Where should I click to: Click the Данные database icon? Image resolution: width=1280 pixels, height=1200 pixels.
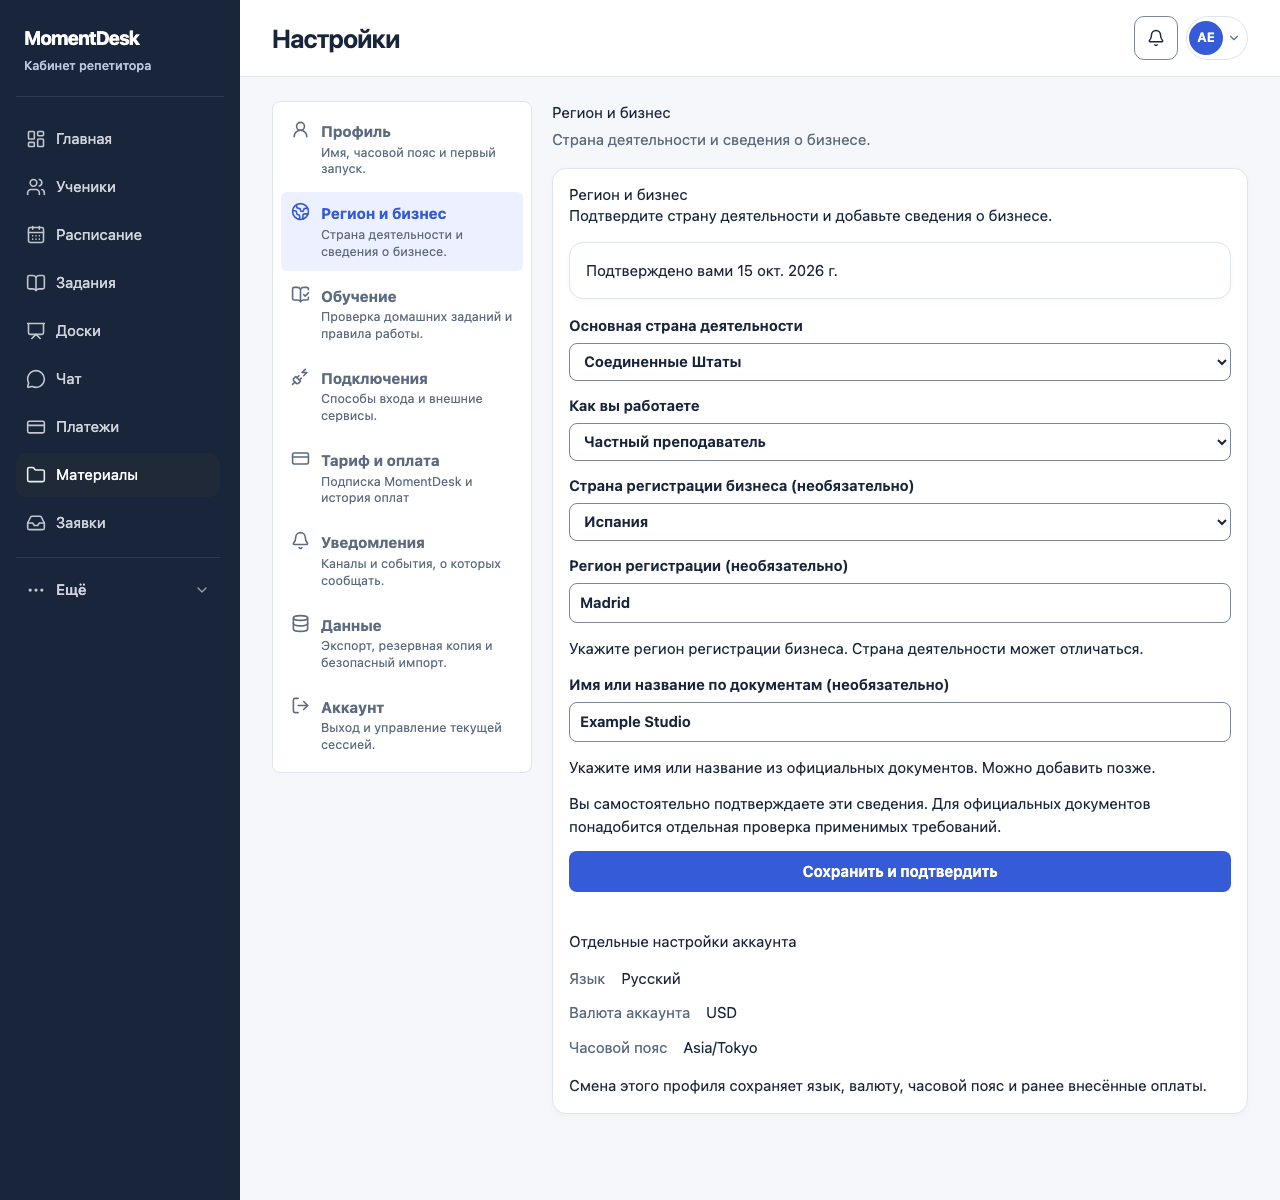coord(300,624)
